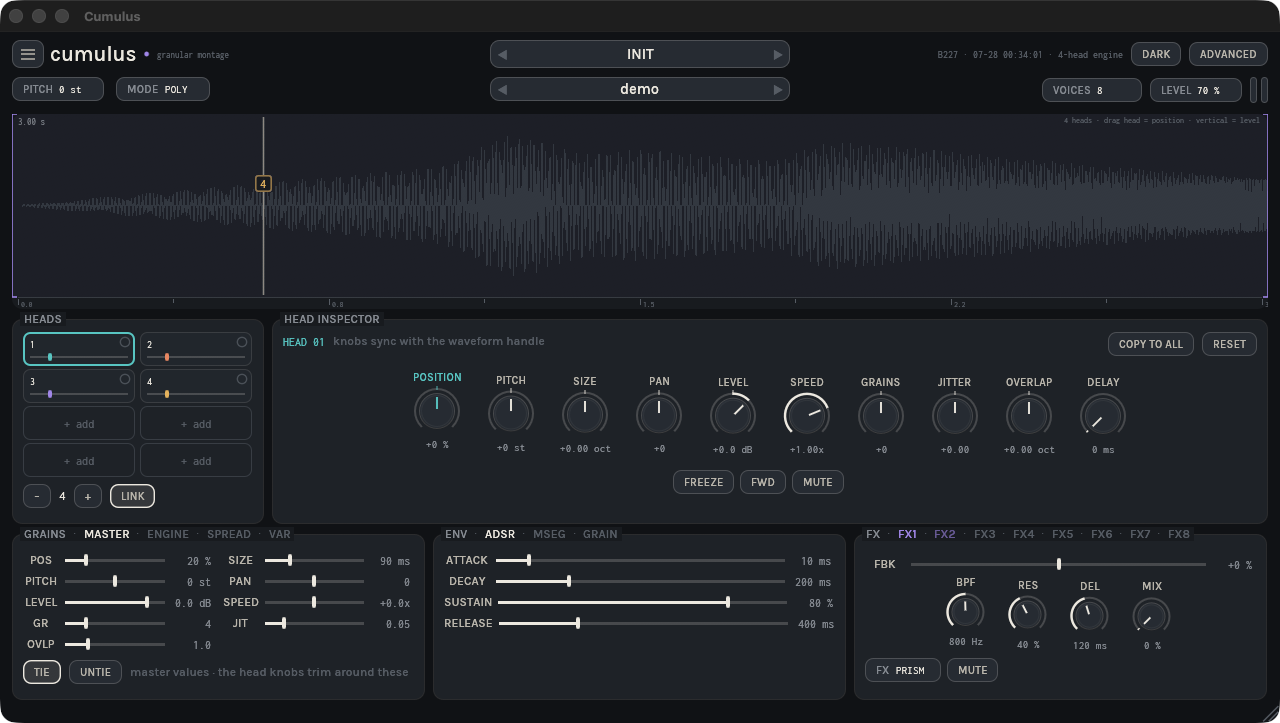
Task: Click the DARK theme button
Action: point(1156,54)
